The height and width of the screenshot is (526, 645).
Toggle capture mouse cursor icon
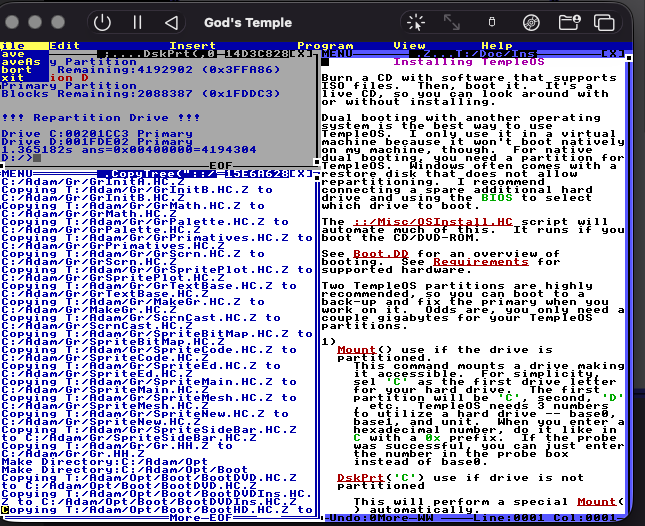(416, 22)
